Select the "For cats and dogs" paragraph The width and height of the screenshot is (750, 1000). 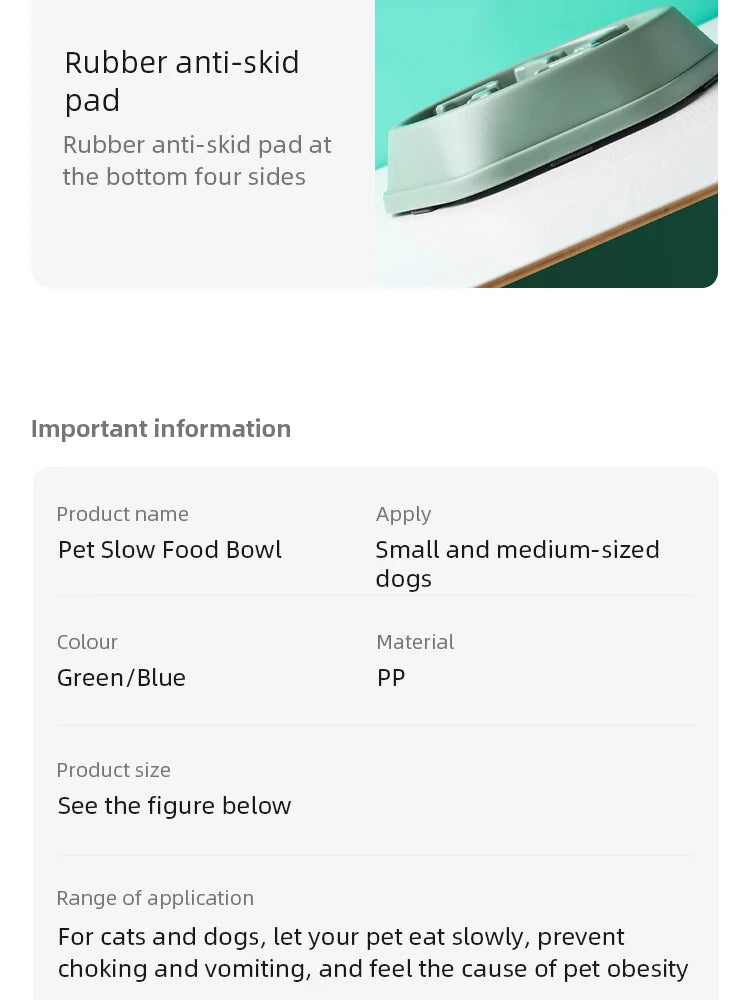(x=373, y=952)
